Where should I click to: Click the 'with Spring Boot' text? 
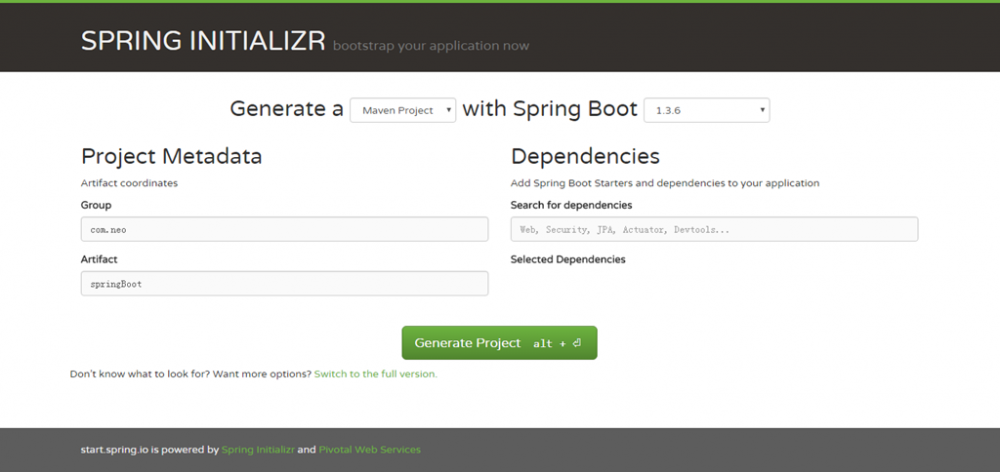pyautogui.click(x=550, y=109)
